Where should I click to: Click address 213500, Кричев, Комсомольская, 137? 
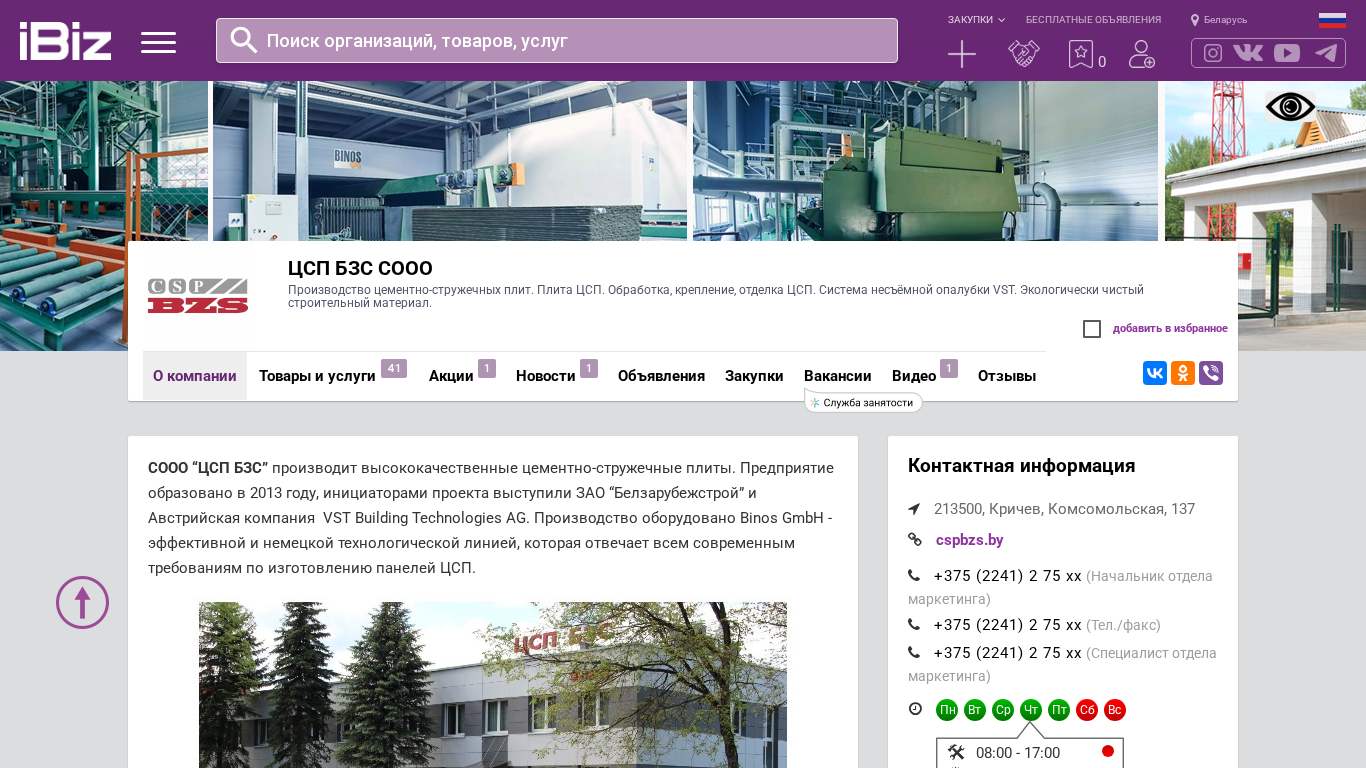tap(1064, 509)
